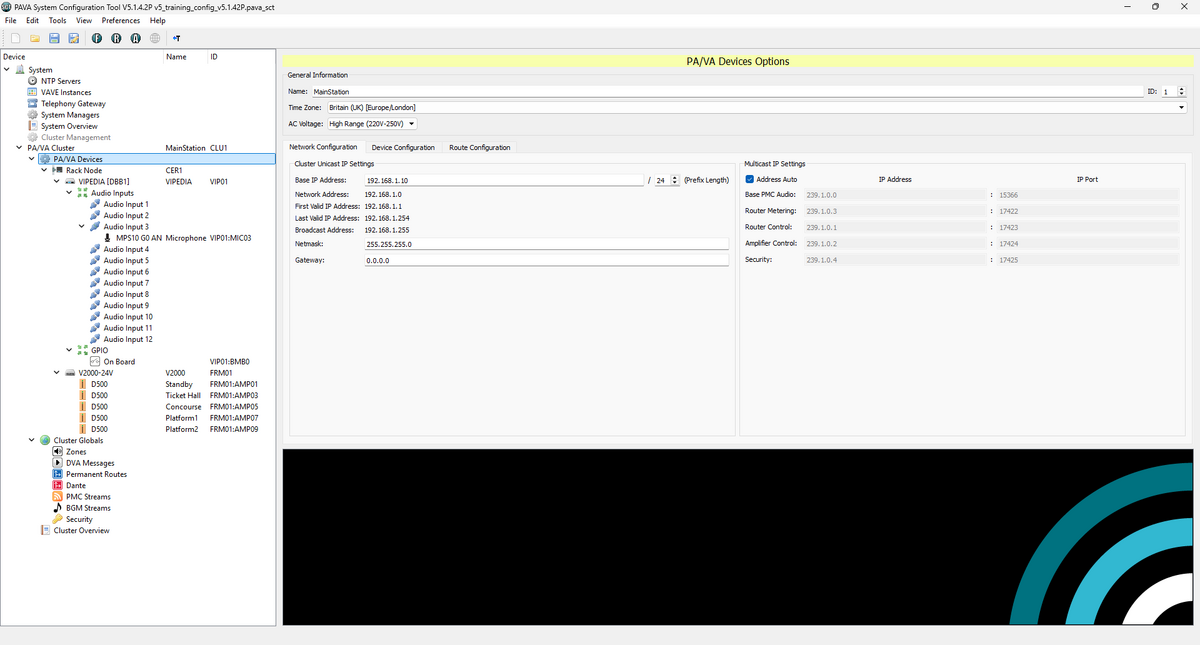The width and height of the screenshot is (1200, 645).
Task: Collapse the System tree node
Action: [x=7, y=70]
